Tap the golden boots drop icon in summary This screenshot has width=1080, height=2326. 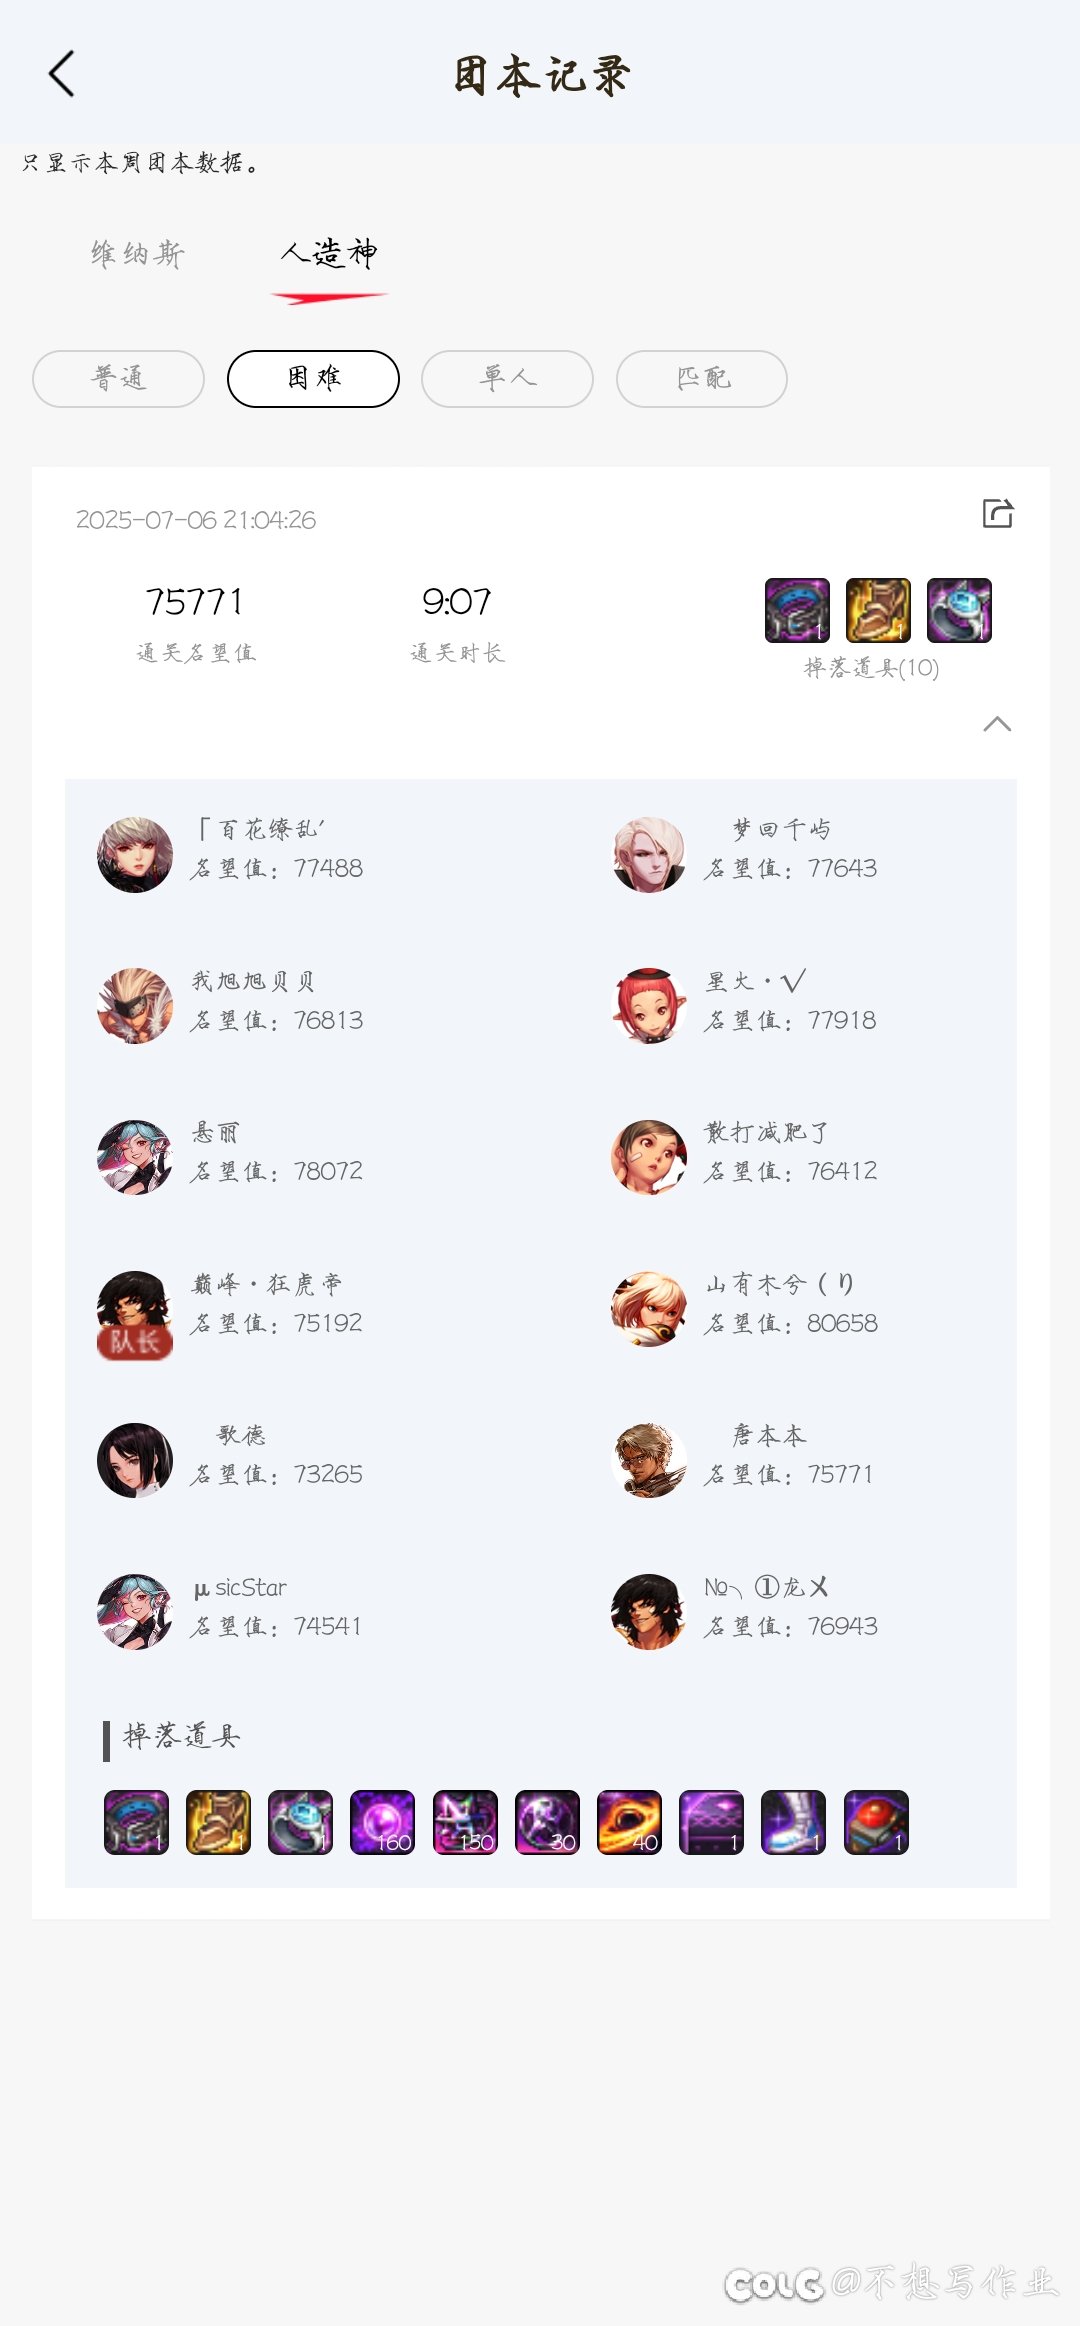click(878, 610)
